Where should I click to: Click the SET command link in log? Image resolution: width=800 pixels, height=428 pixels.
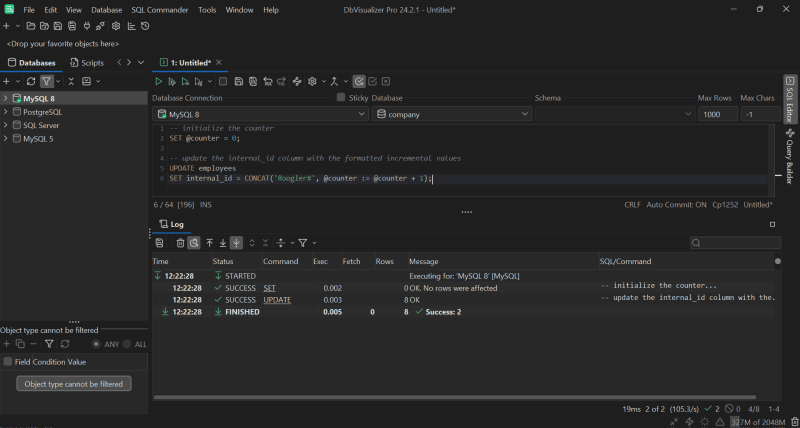[269, 288]
